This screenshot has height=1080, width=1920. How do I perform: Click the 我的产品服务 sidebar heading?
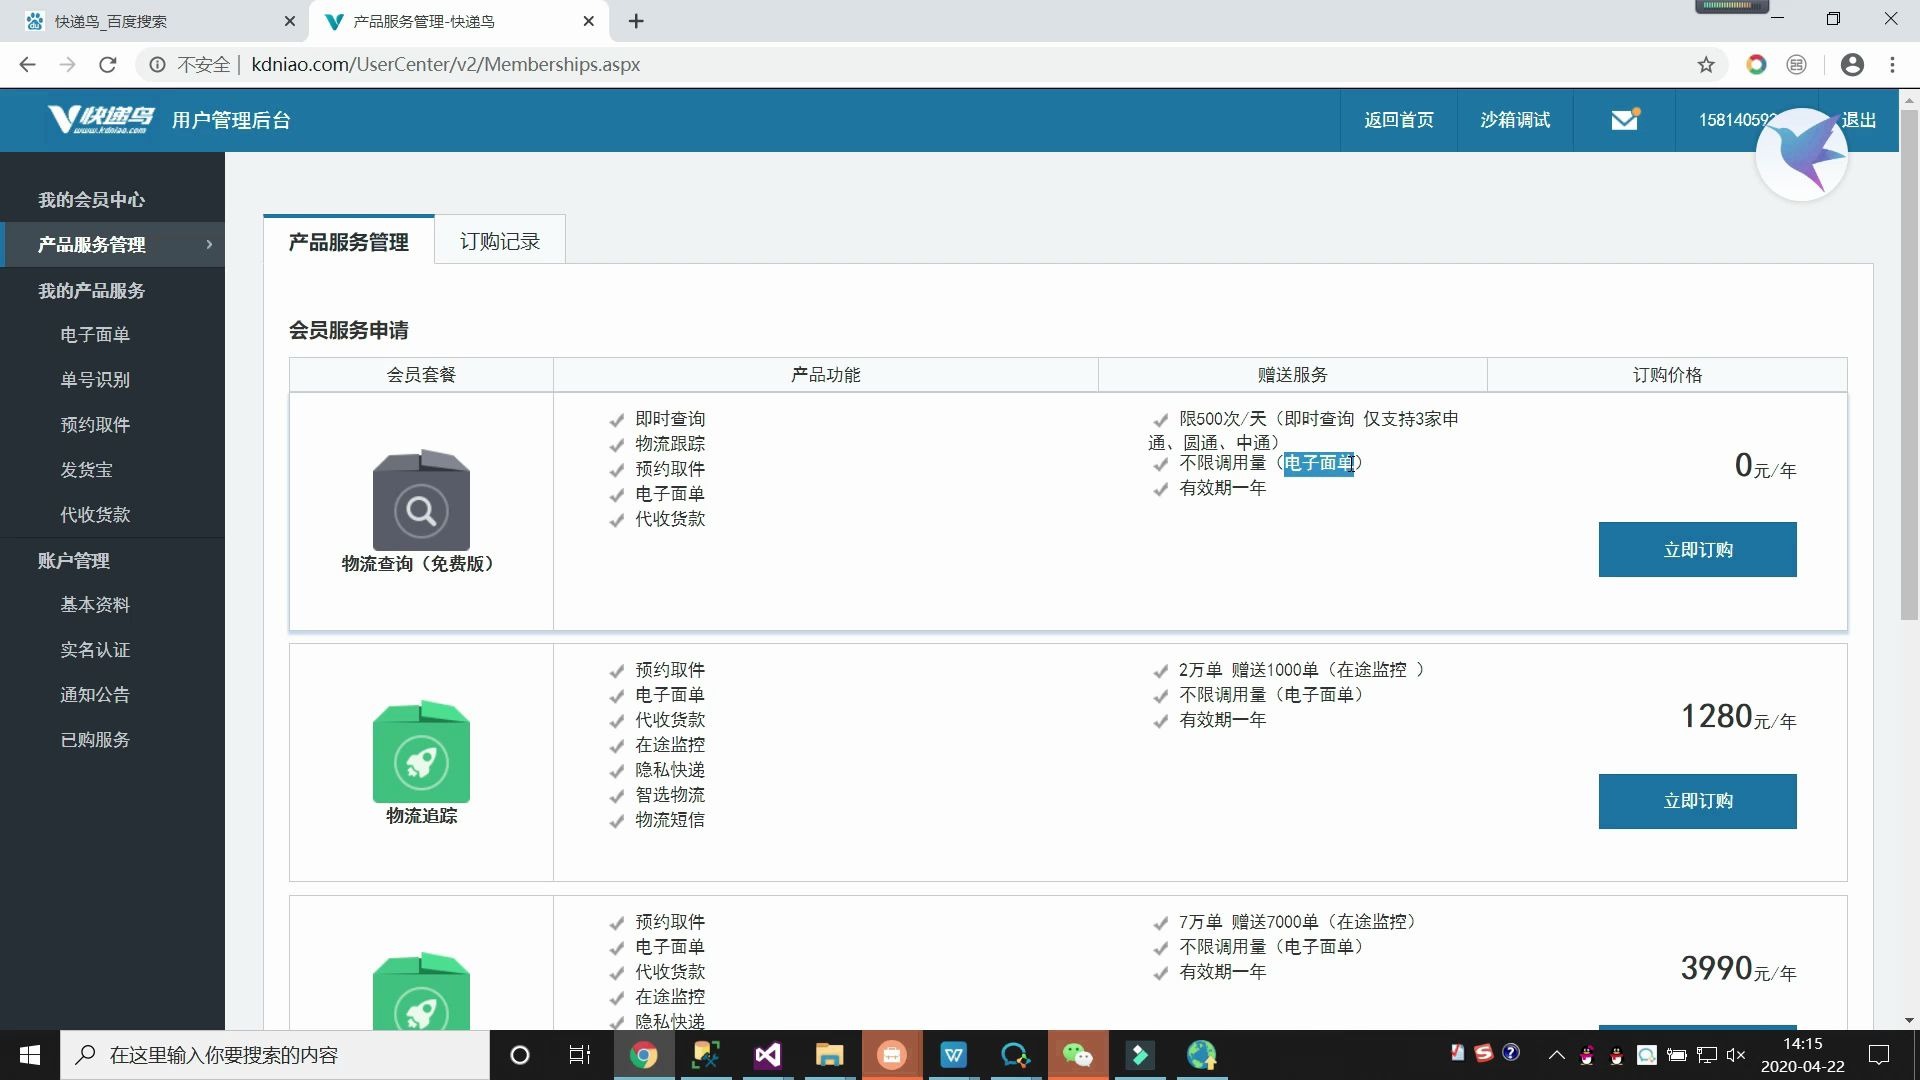click(92, 290)
